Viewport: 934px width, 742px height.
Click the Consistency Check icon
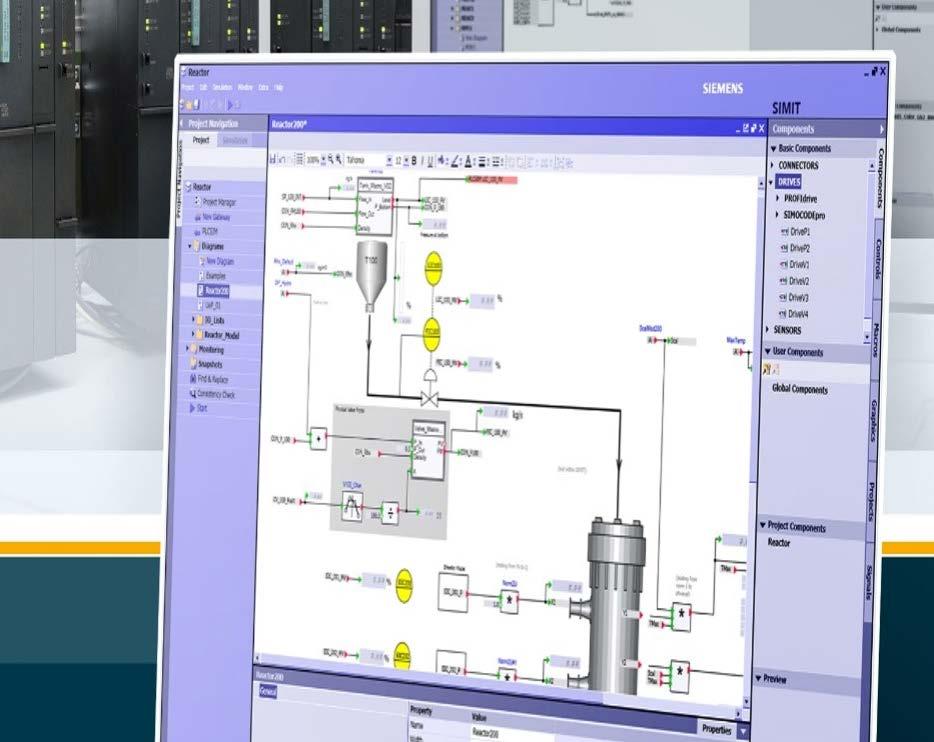(192, 394)
